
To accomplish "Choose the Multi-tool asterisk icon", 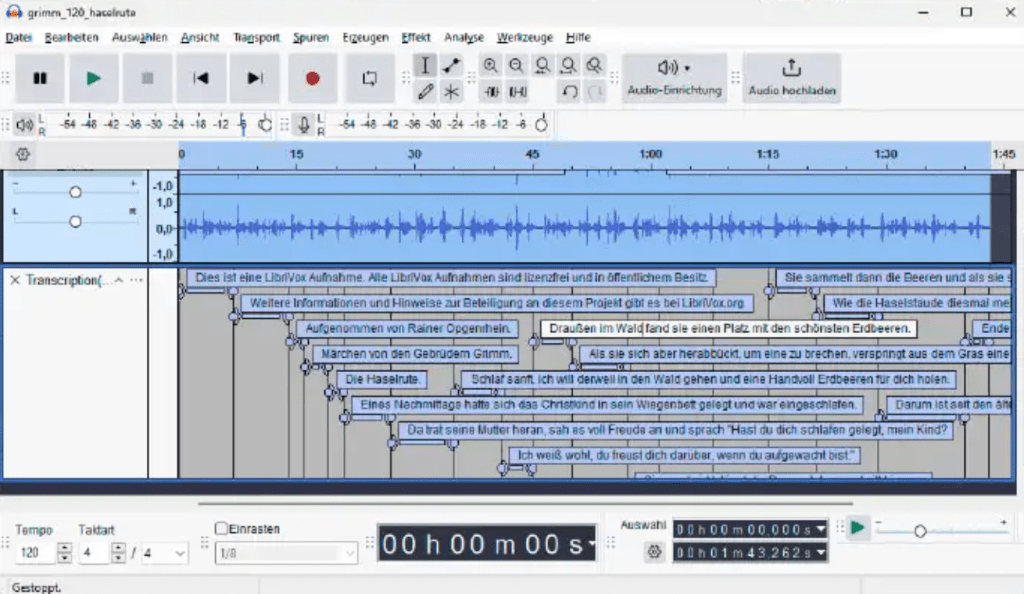I will (451, 91).
